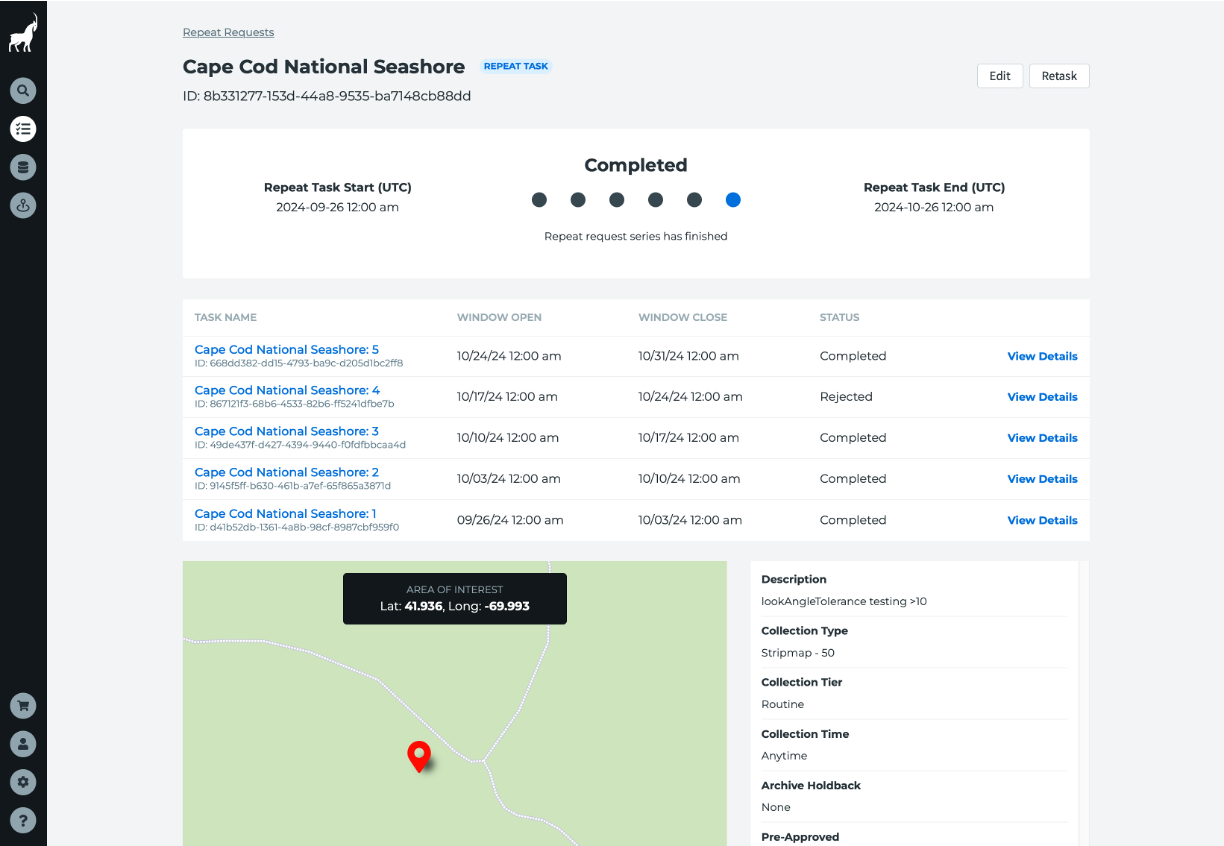The image size is (1224, 846).
Task: Select the fifth dark progress dot
Action: 694,200
